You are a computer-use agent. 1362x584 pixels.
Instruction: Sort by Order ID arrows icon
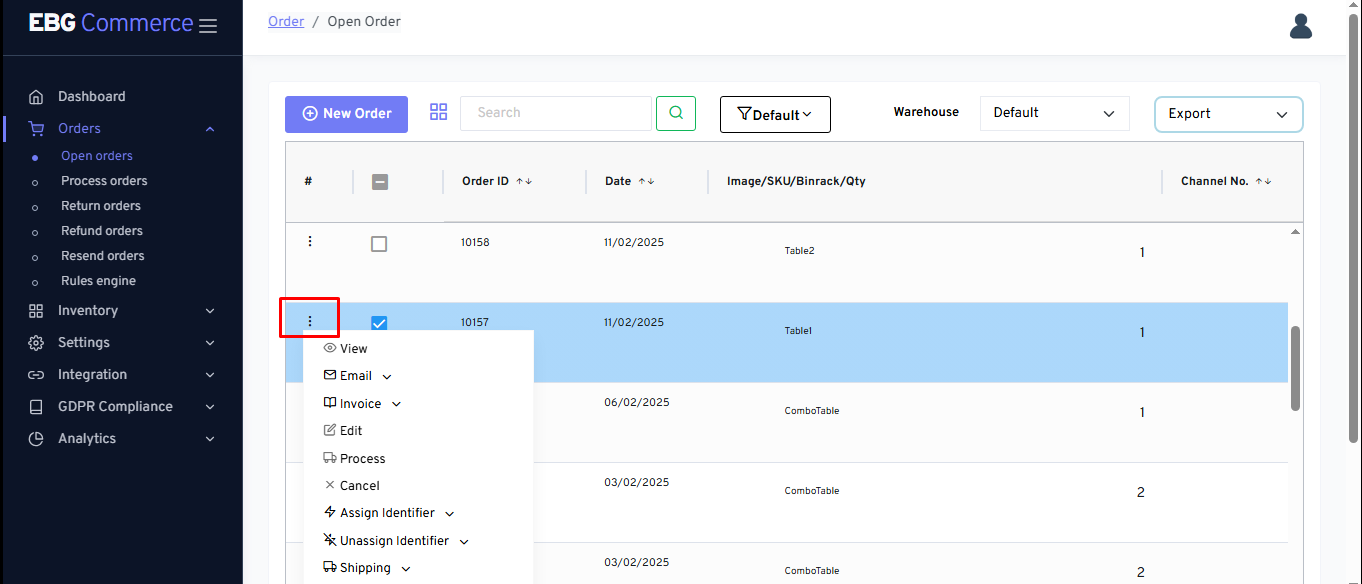click(524, 181)
